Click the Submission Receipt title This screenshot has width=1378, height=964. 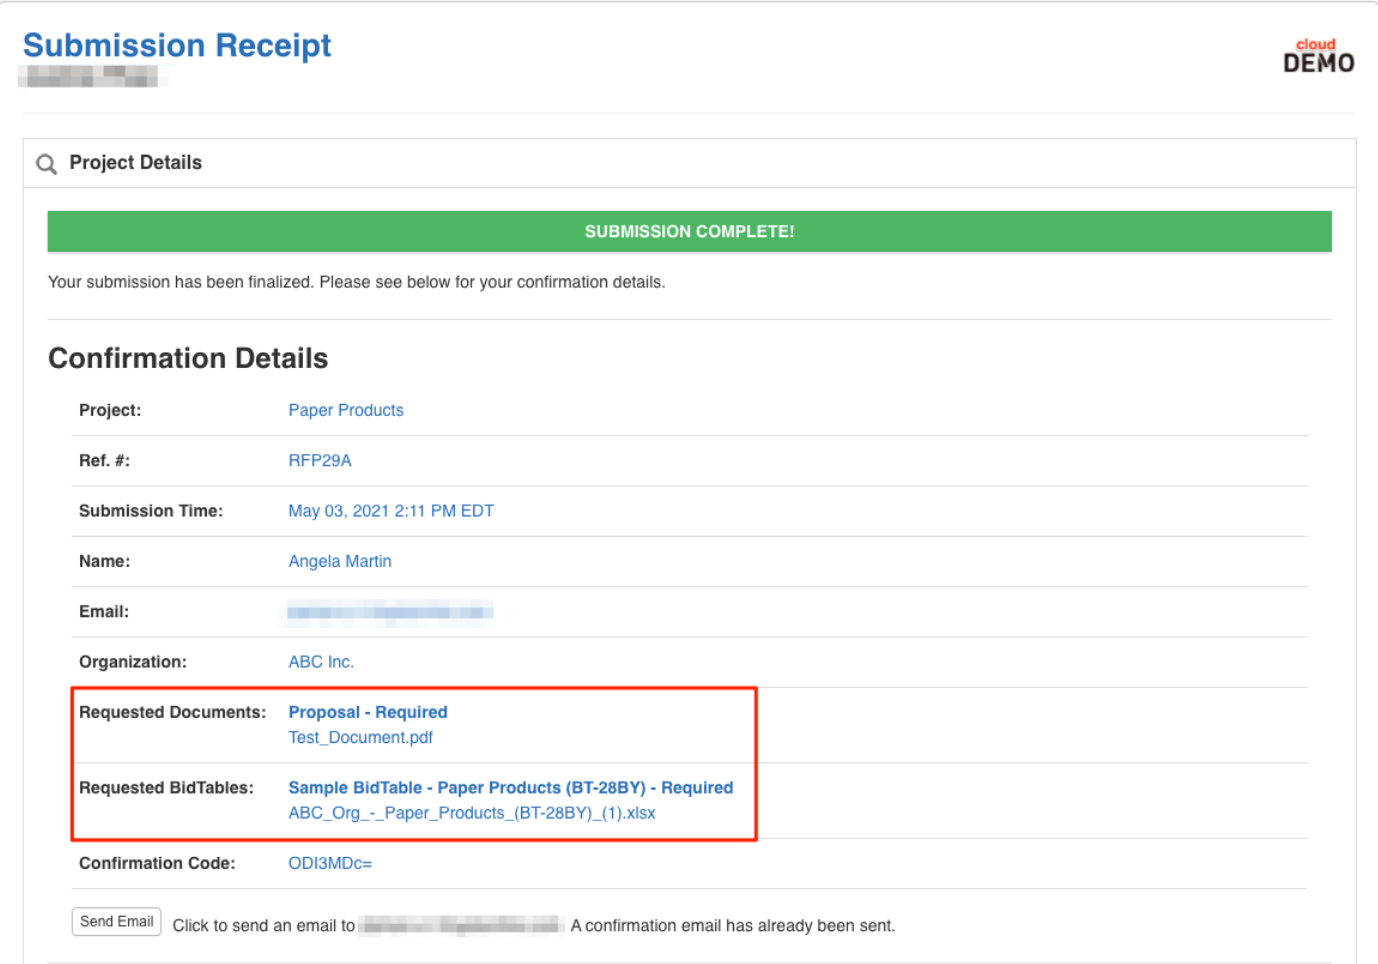coord(177,45)
